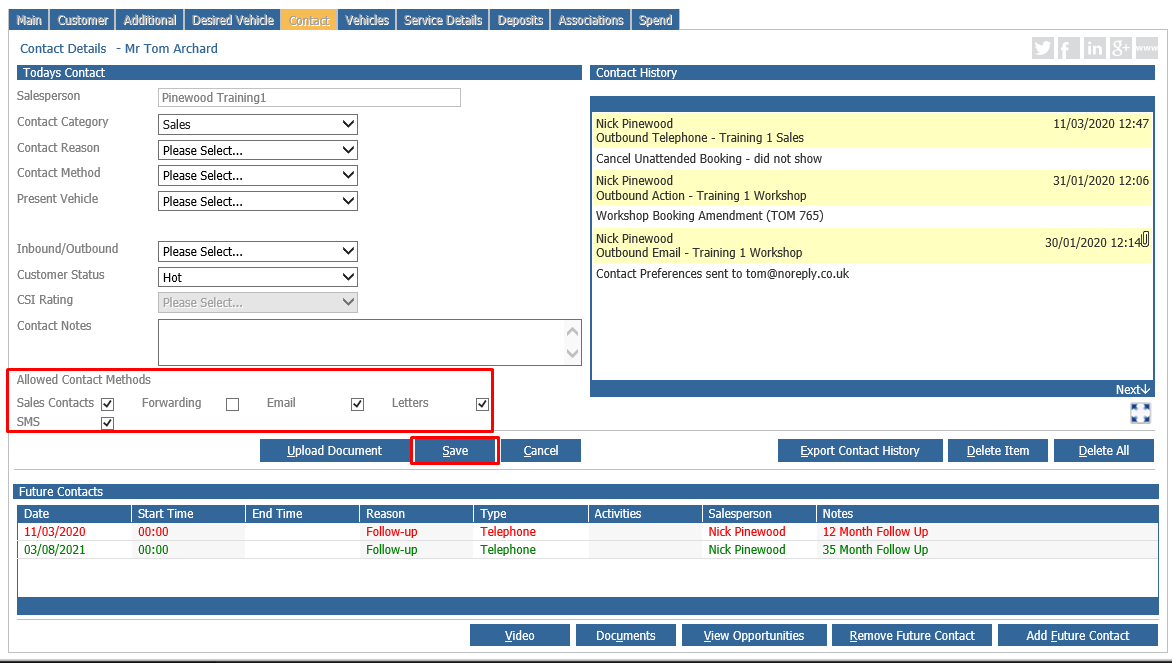This screenshot has height=663, width=1172.
Task: Open the customer's Facebook profile icon
Action: click(x=1068, y=48)
